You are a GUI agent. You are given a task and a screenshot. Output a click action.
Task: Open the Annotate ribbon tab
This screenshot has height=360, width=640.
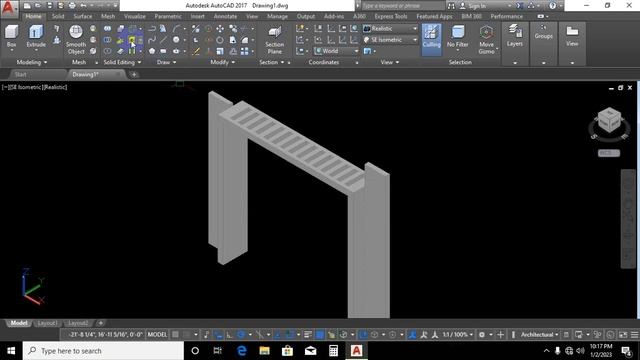tap(225, 16)
